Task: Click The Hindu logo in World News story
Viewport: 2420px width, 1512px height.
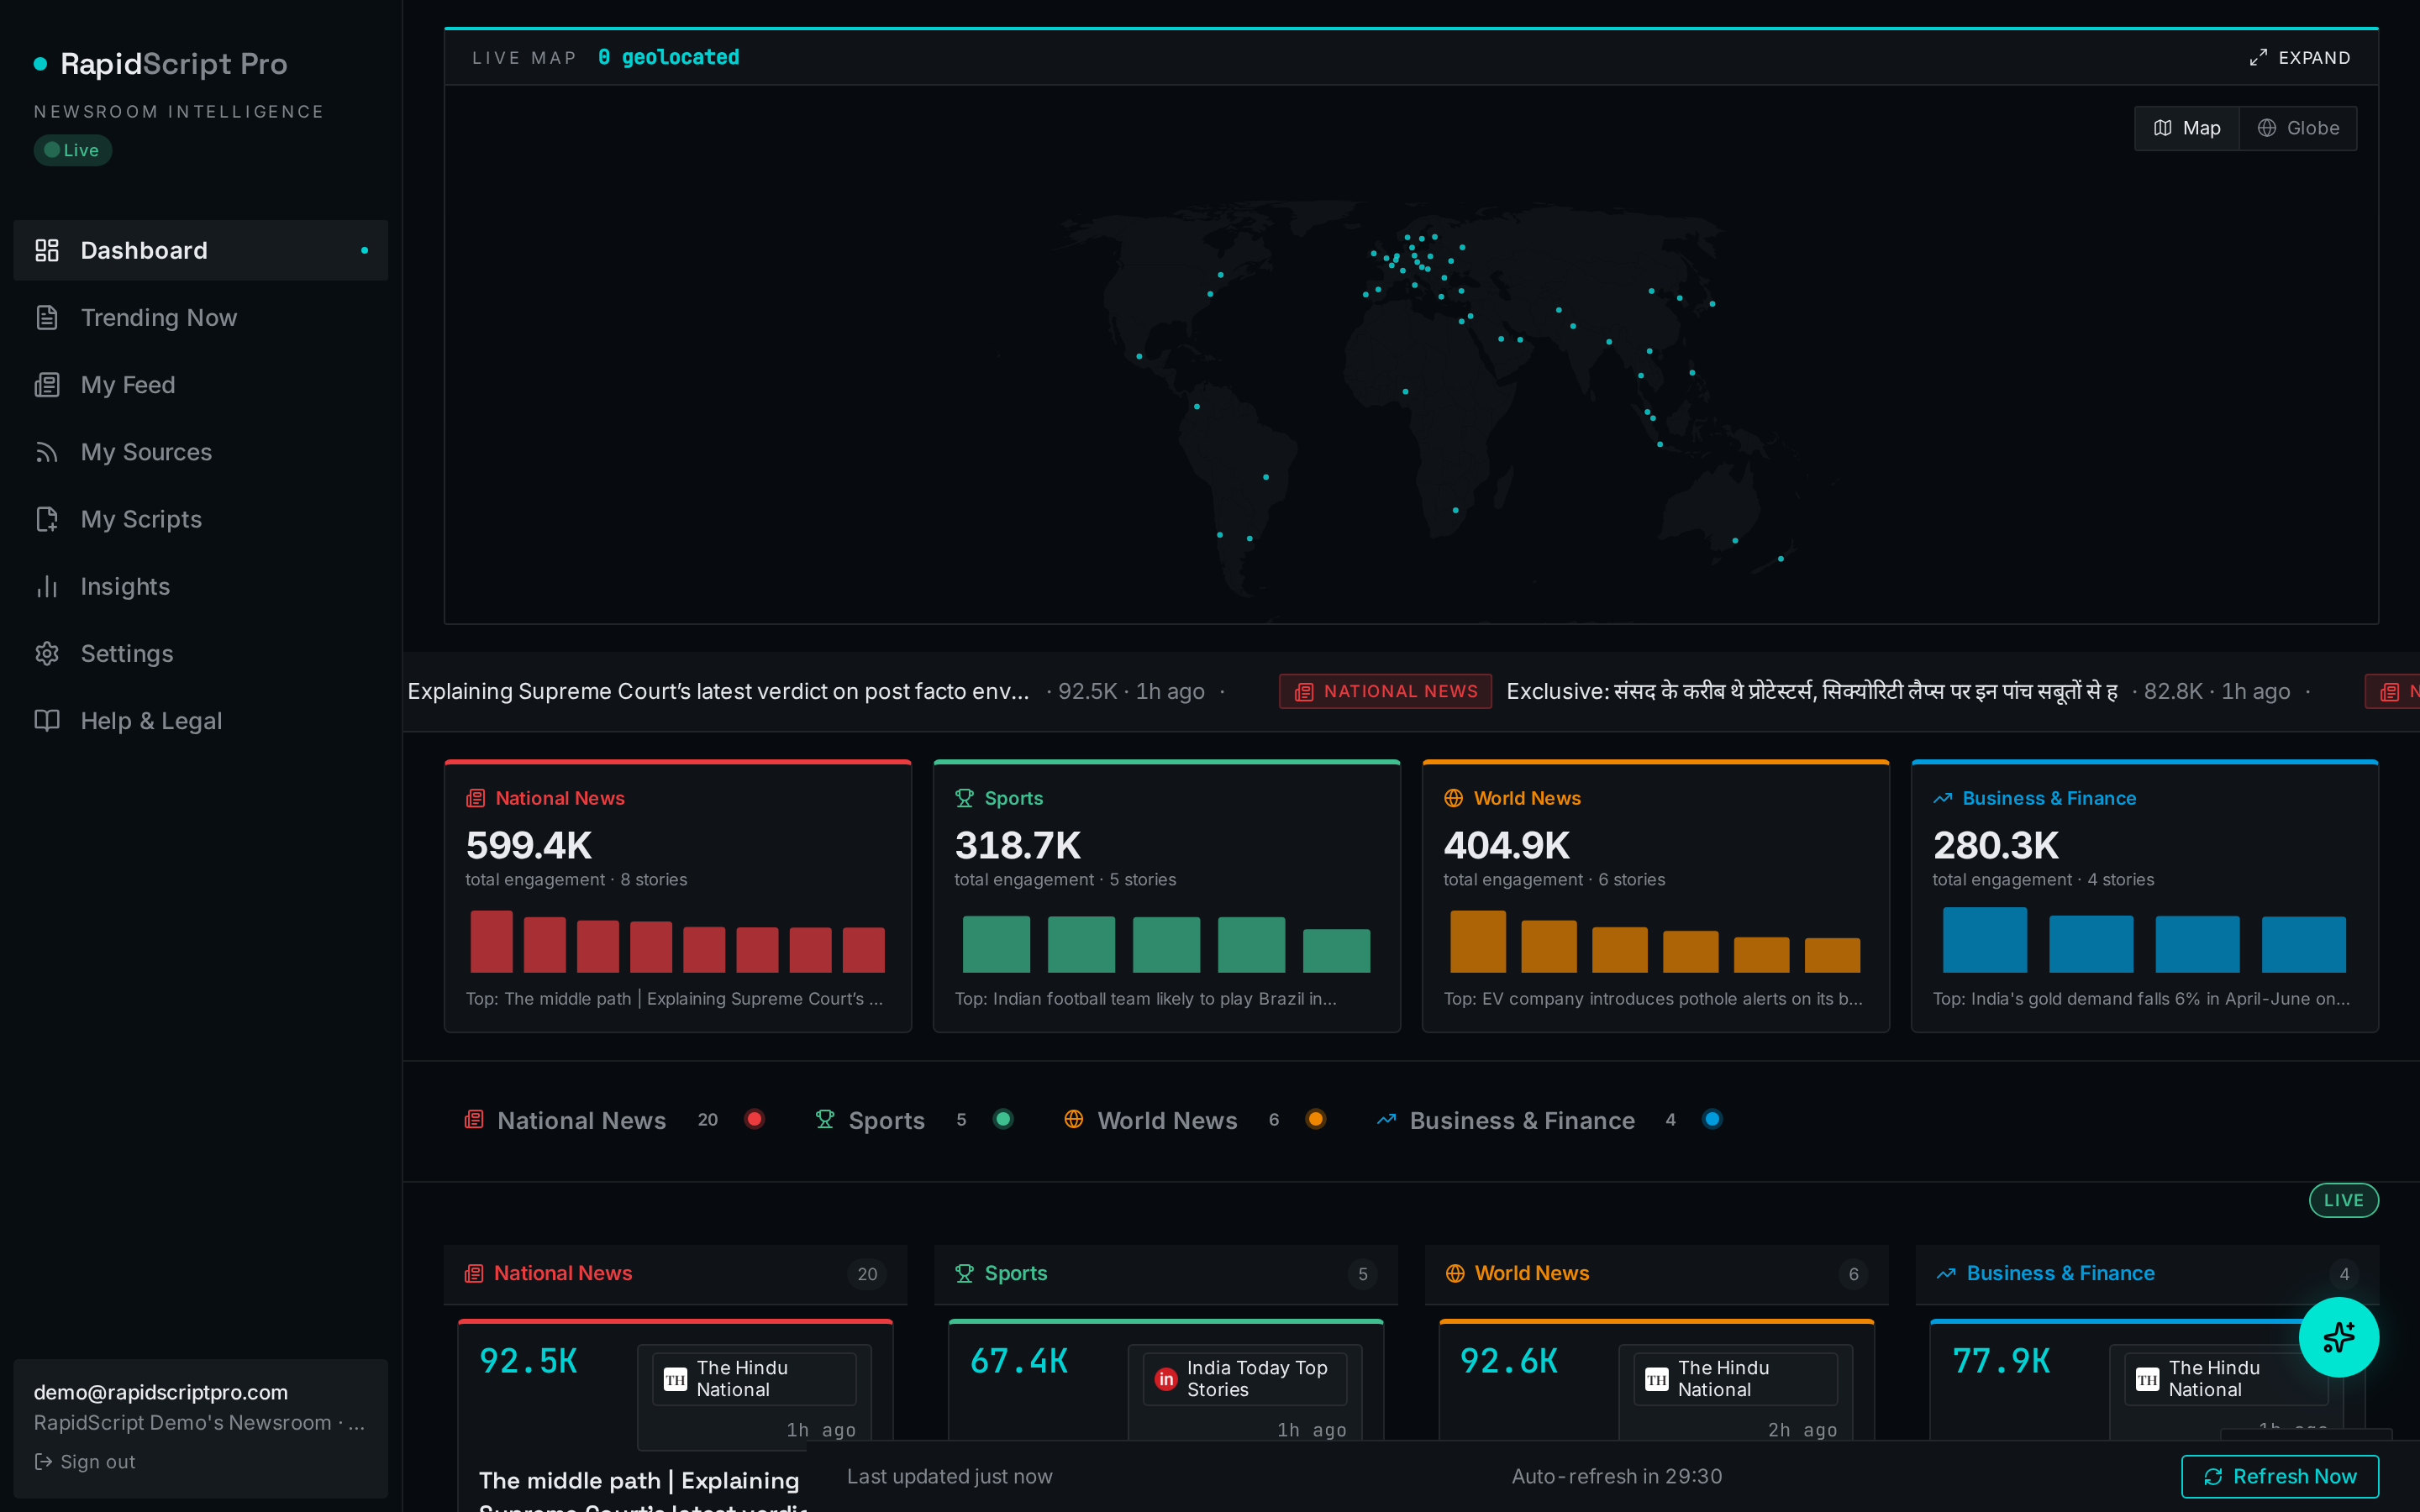Action: tap(1657, 1379)
